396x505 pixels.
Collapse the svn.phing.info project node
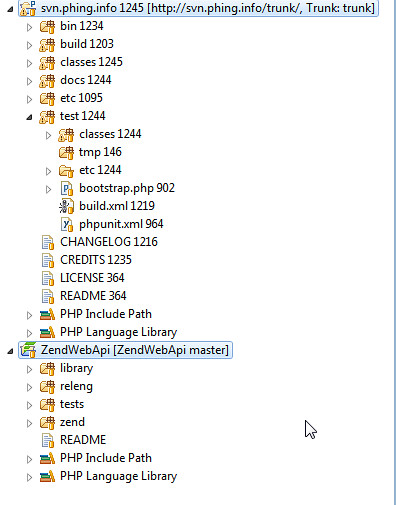11,9
